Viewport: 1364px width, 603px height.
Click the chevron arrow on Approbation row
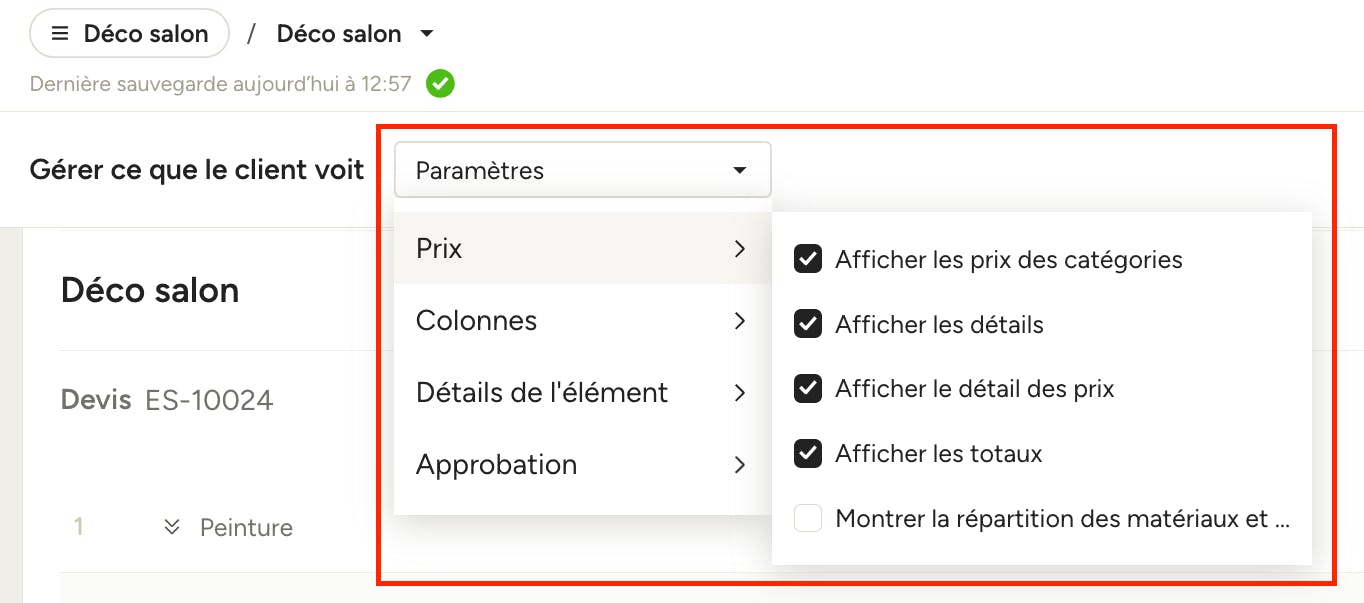tap(739, 465)
